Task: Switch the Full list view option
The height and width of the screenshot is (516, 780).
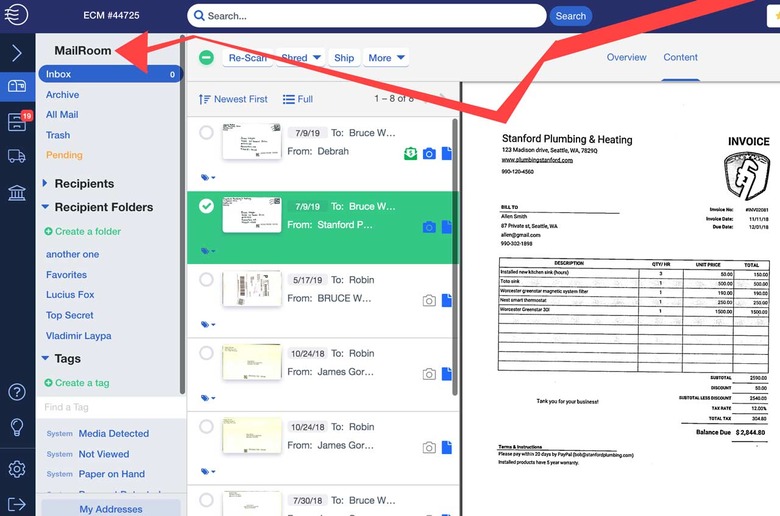Action: [x=298, y=99]
